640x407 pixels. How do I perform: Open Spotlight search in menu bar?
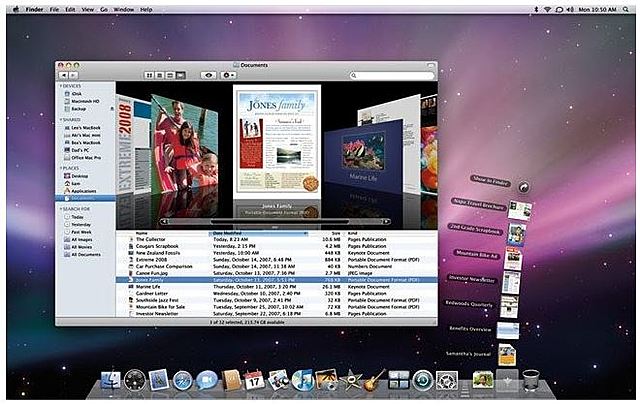[x=626, y=9]
